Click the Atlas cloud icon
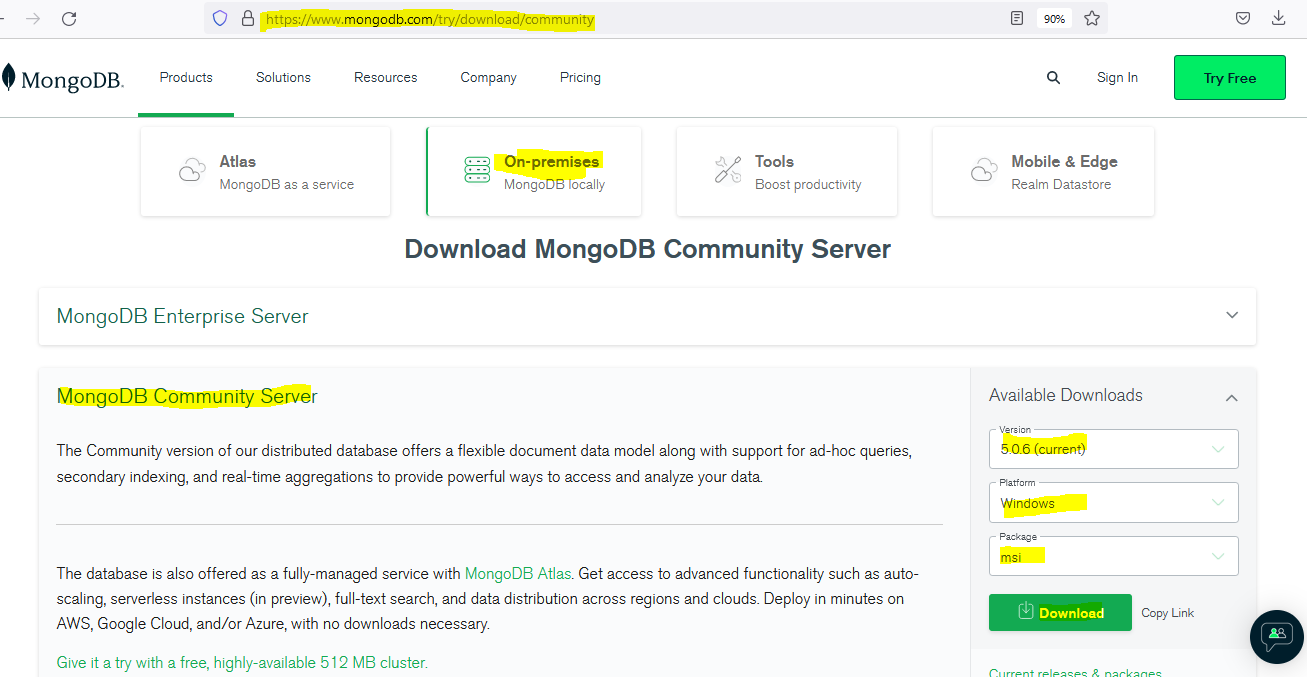1307x677 pixels. [192, 170]
